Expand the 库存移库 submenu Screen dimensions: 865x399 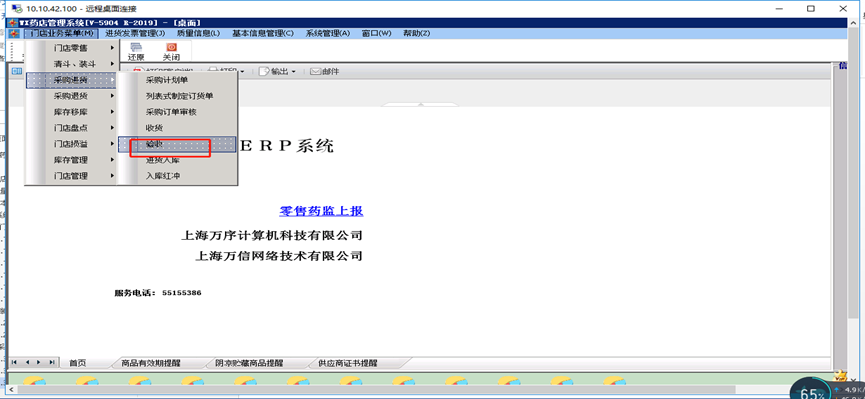pos(72,112)
